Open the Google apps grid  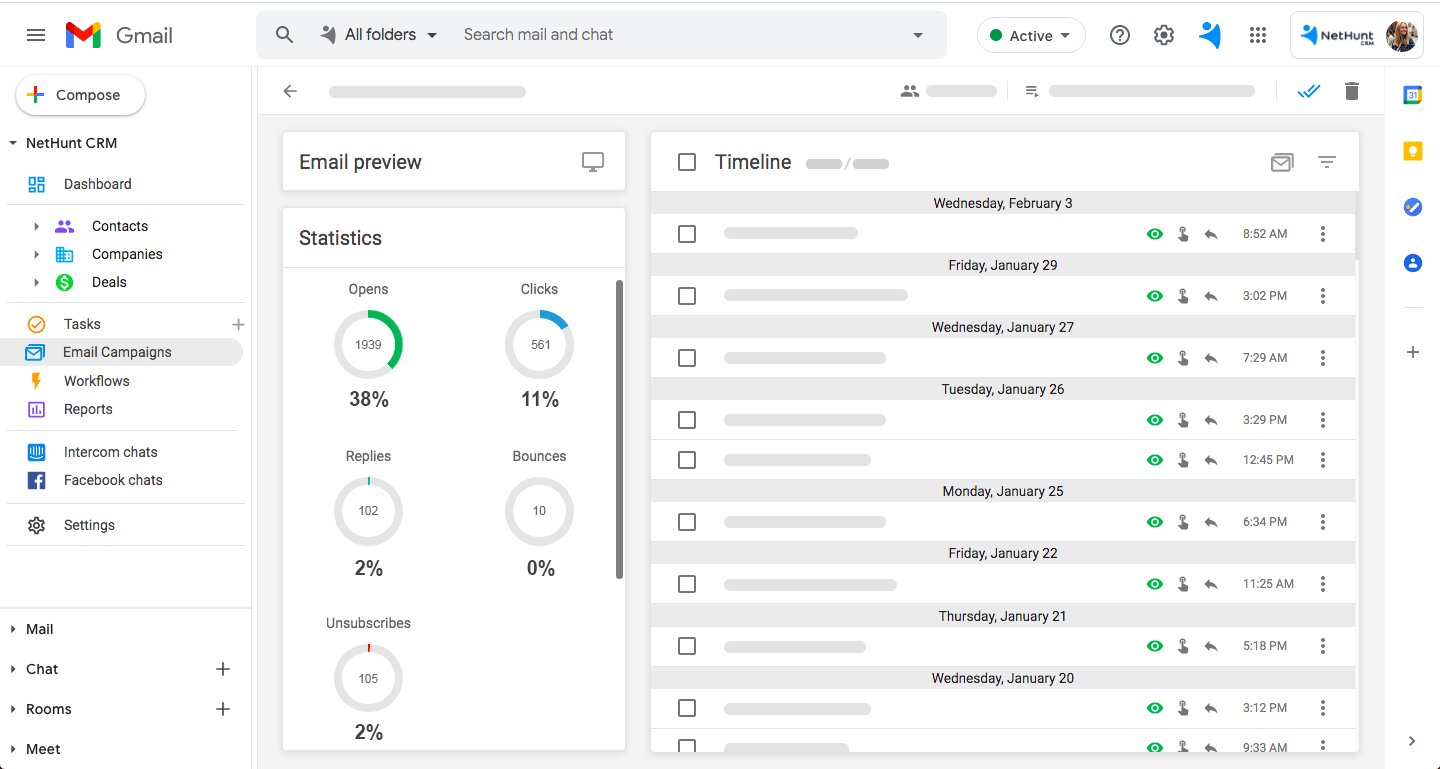(x=1258, y=35)
